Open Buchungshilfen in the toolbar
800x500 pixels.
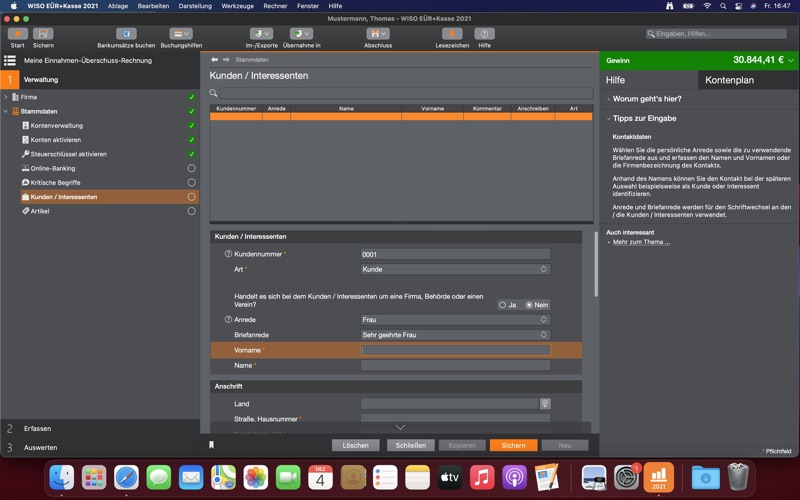[181, 34]
